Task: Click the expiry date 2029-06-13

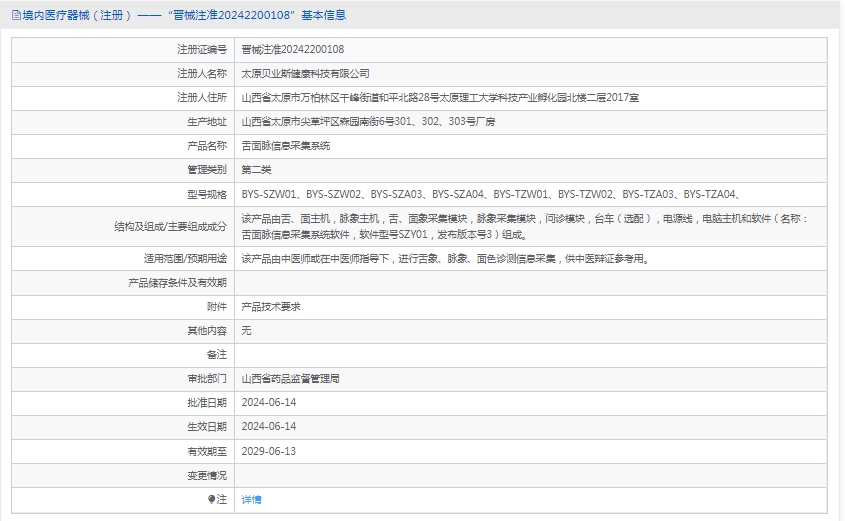Action: (269, 451)
